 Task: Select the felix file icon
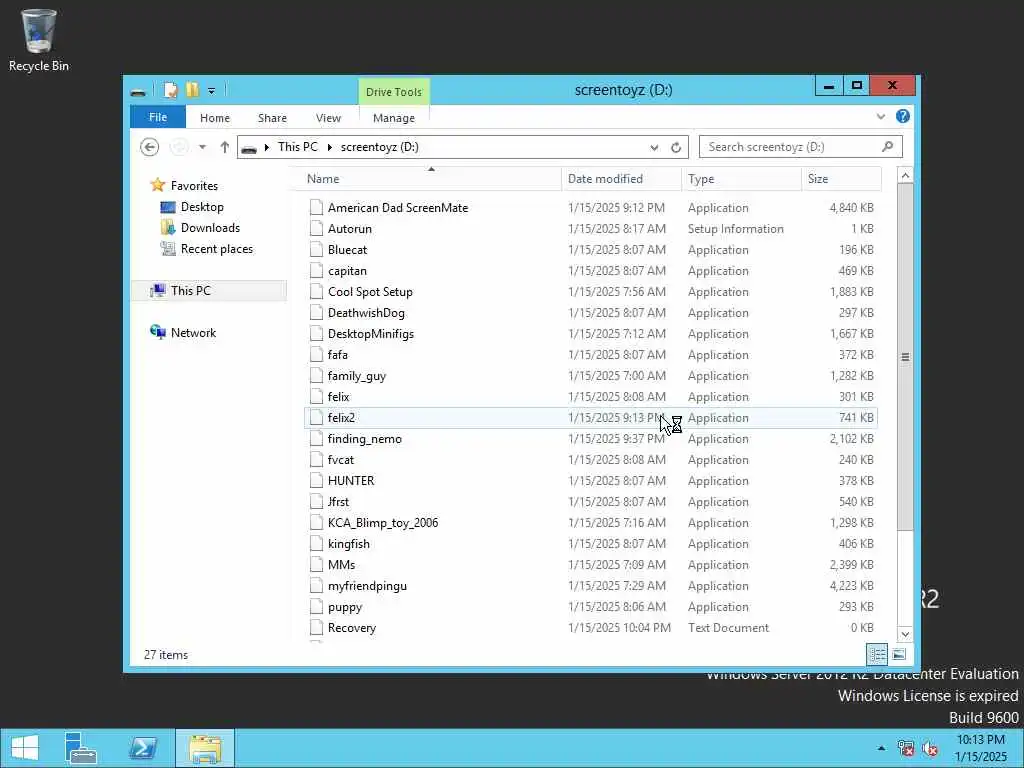coord(316,397)
